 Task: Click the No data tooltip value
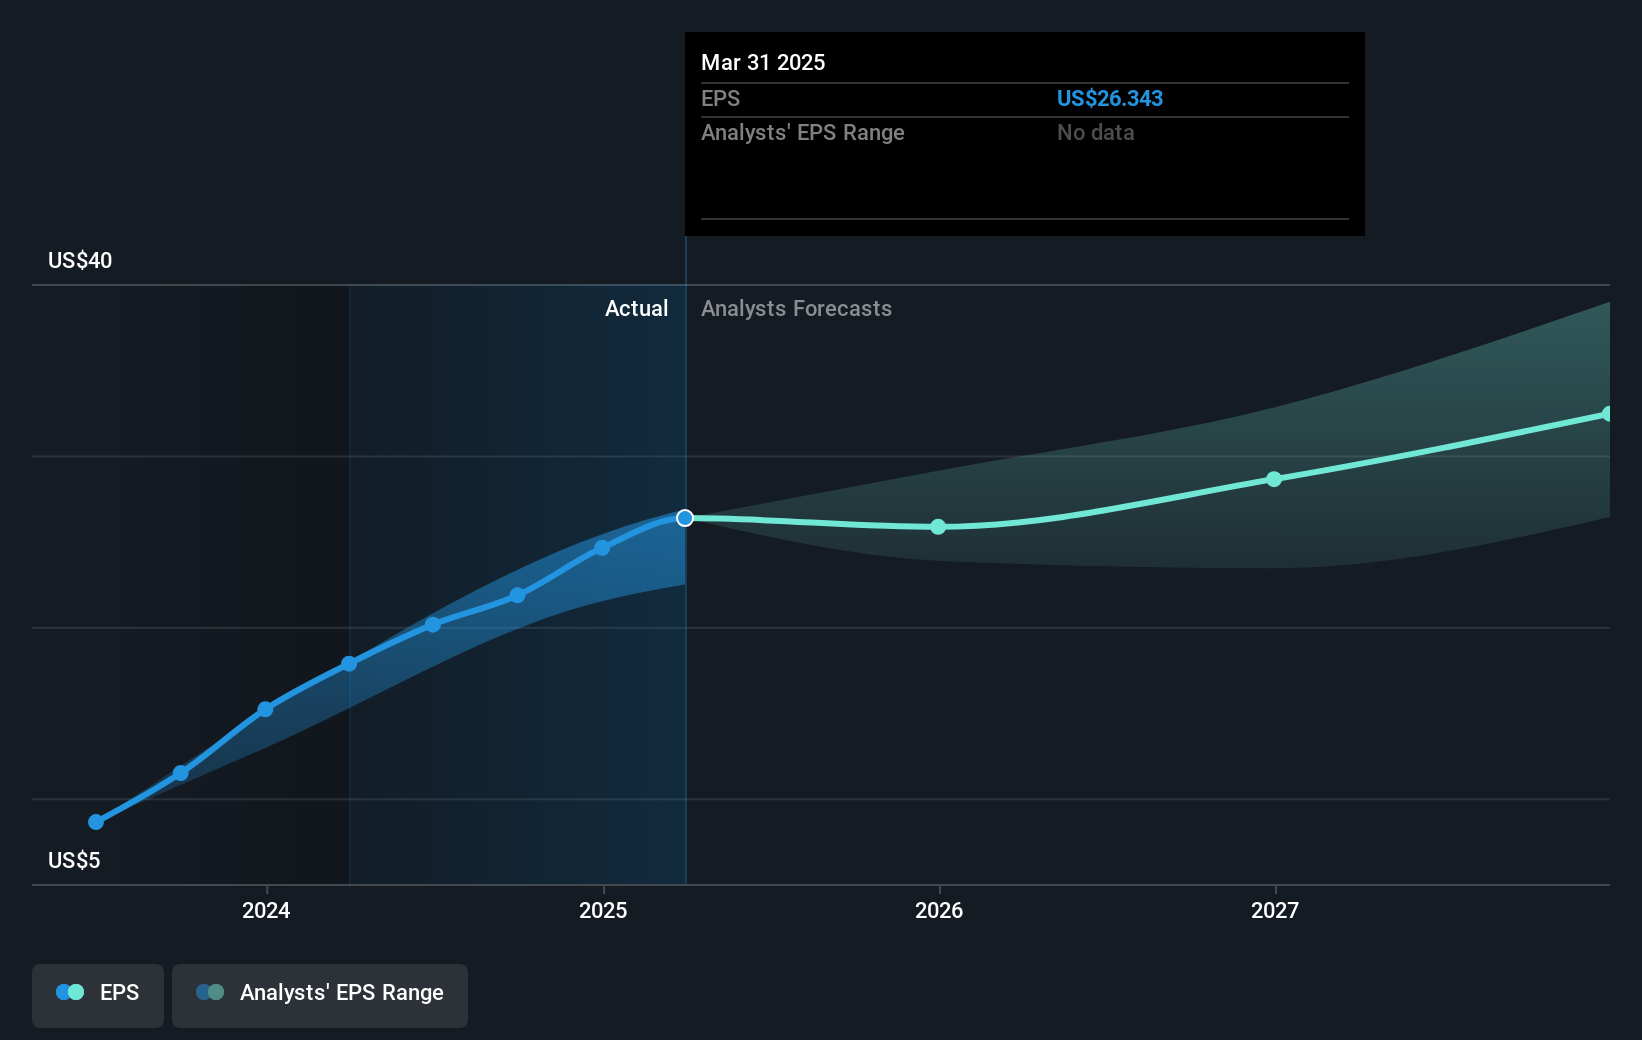coord(1096,132)
